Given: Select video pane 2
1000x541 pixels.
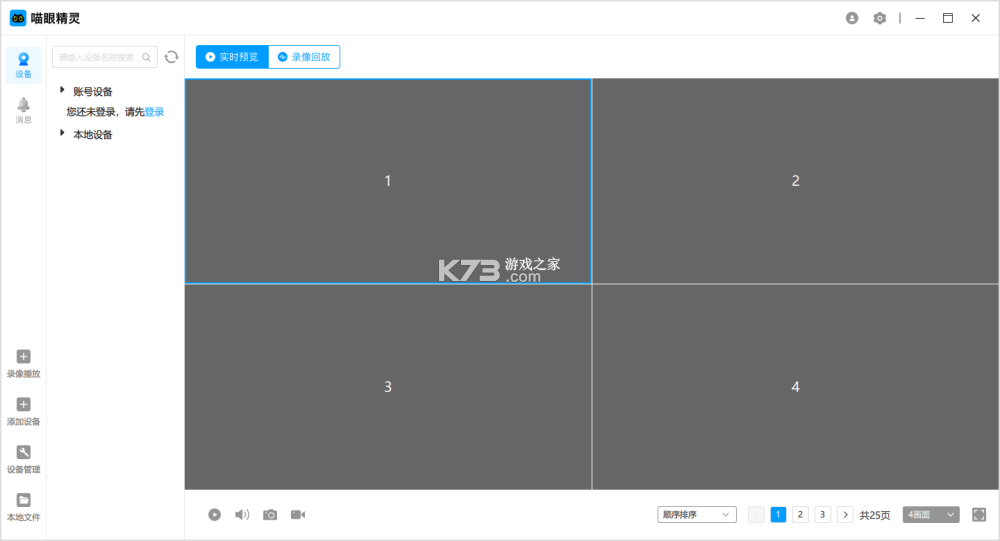Looking at the screenshot, I should (795, 181).
